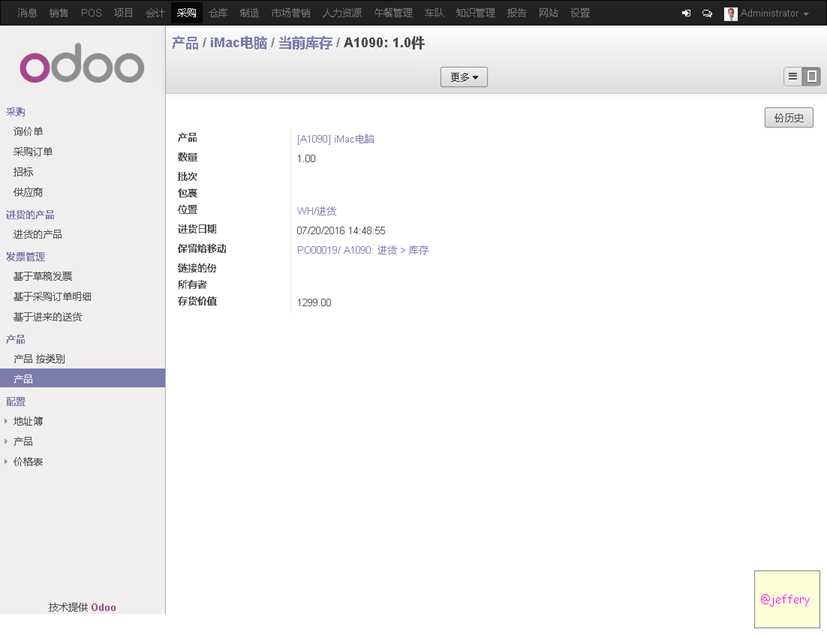The height and width of the screenshot is (635, 827).
Task: Open the 会计 top menu
Action: coord(155,13)
